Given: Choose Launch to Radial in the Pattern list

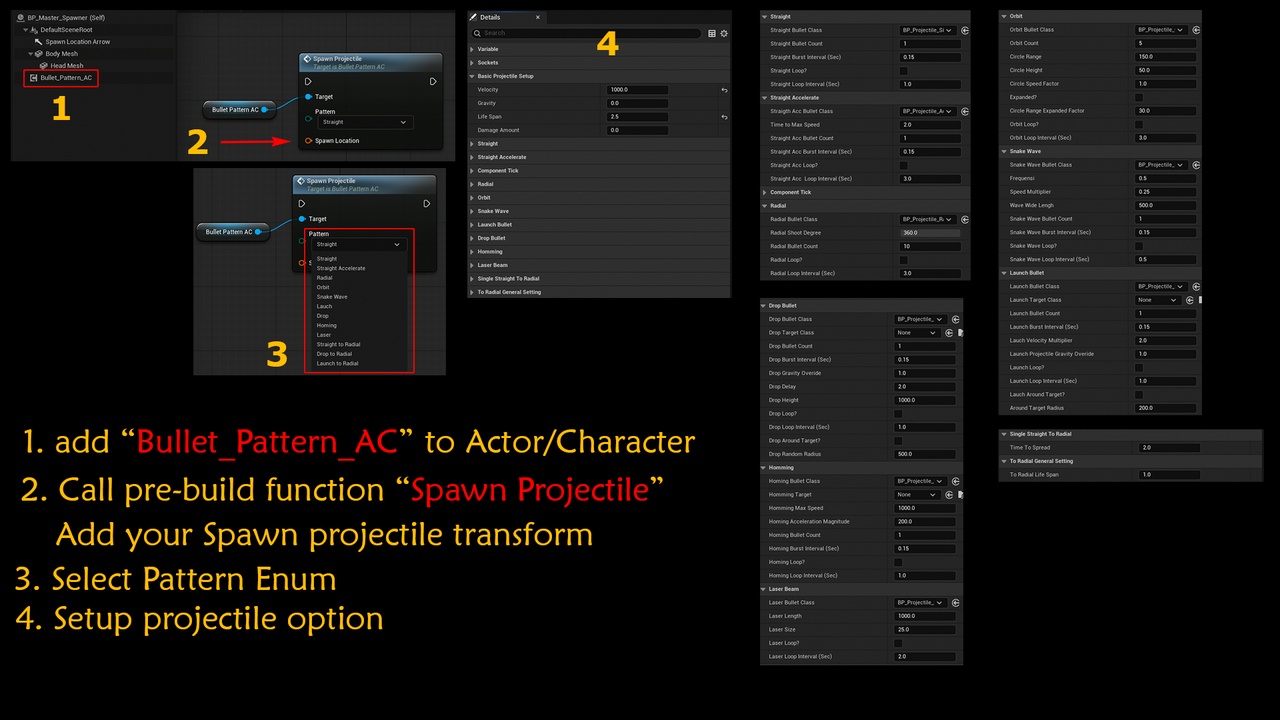Looking at the screenshot, I should tap(337, 364).
